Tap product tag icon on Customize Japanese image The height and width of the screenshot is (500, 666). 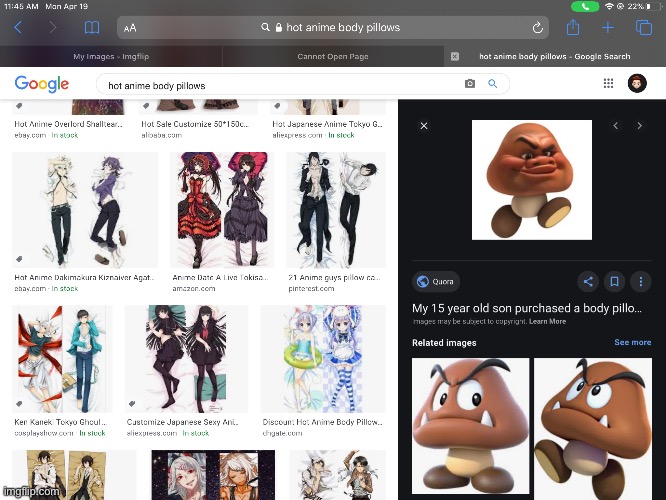132,404
